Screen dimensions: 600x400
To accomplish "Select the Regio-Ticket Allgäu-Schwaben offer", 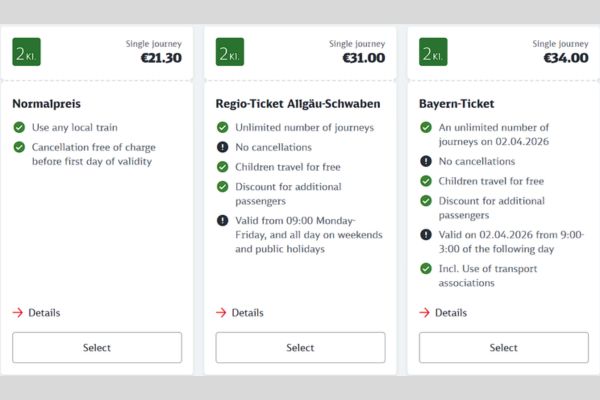I will coord(300,348).
